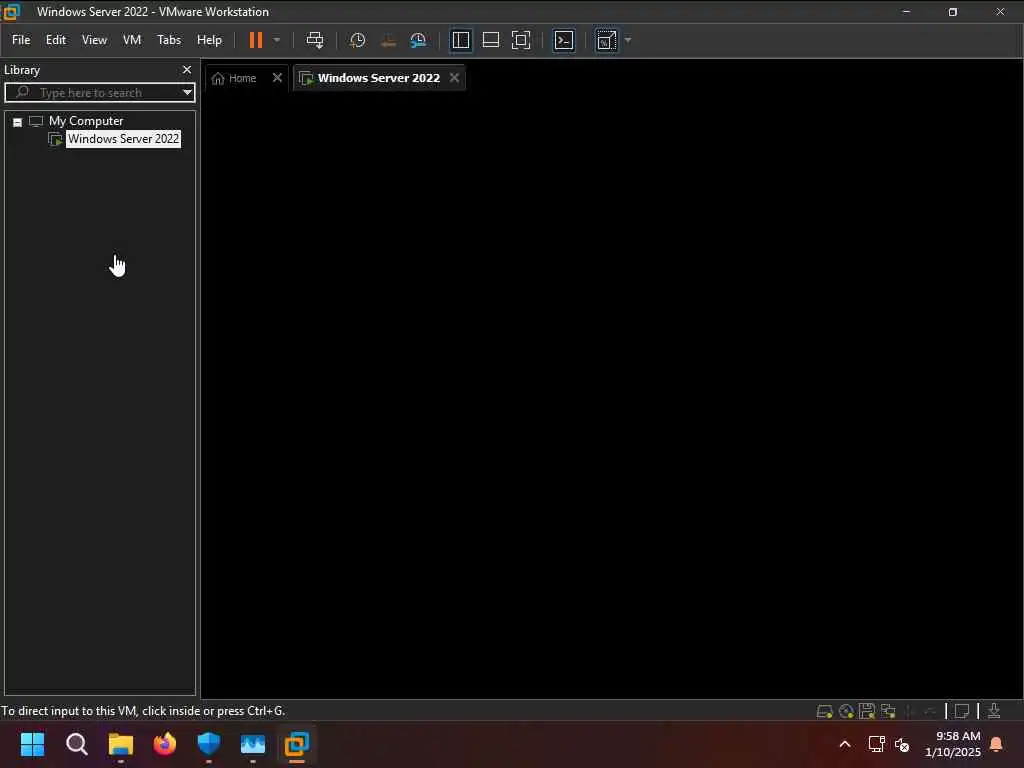Collapse the My Computer tree node
The image size is (1024, 768).
point(18,121)
